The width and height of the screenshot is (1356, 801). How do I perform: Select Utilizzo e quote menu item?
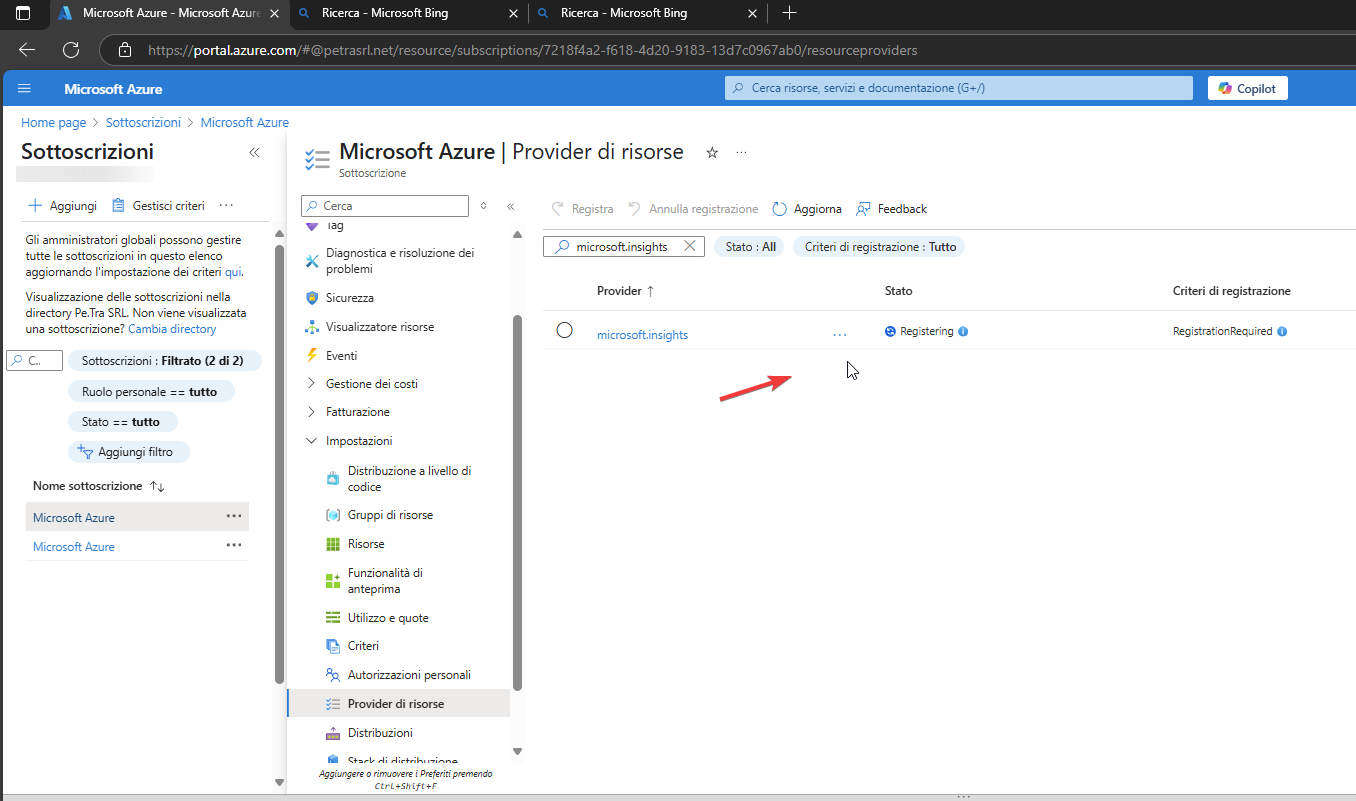click(387, 618)
